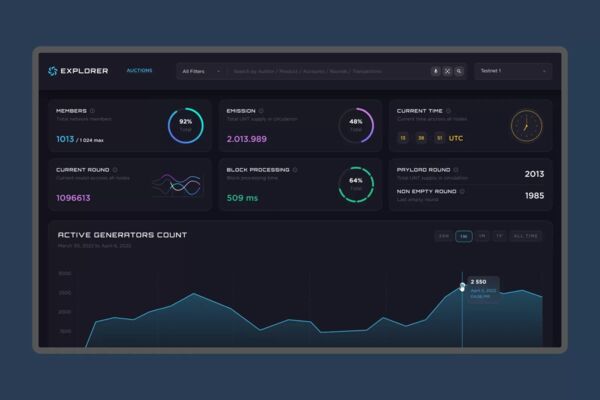Click the UTC label
The image size is (600, 400).
tap(456, 138)
